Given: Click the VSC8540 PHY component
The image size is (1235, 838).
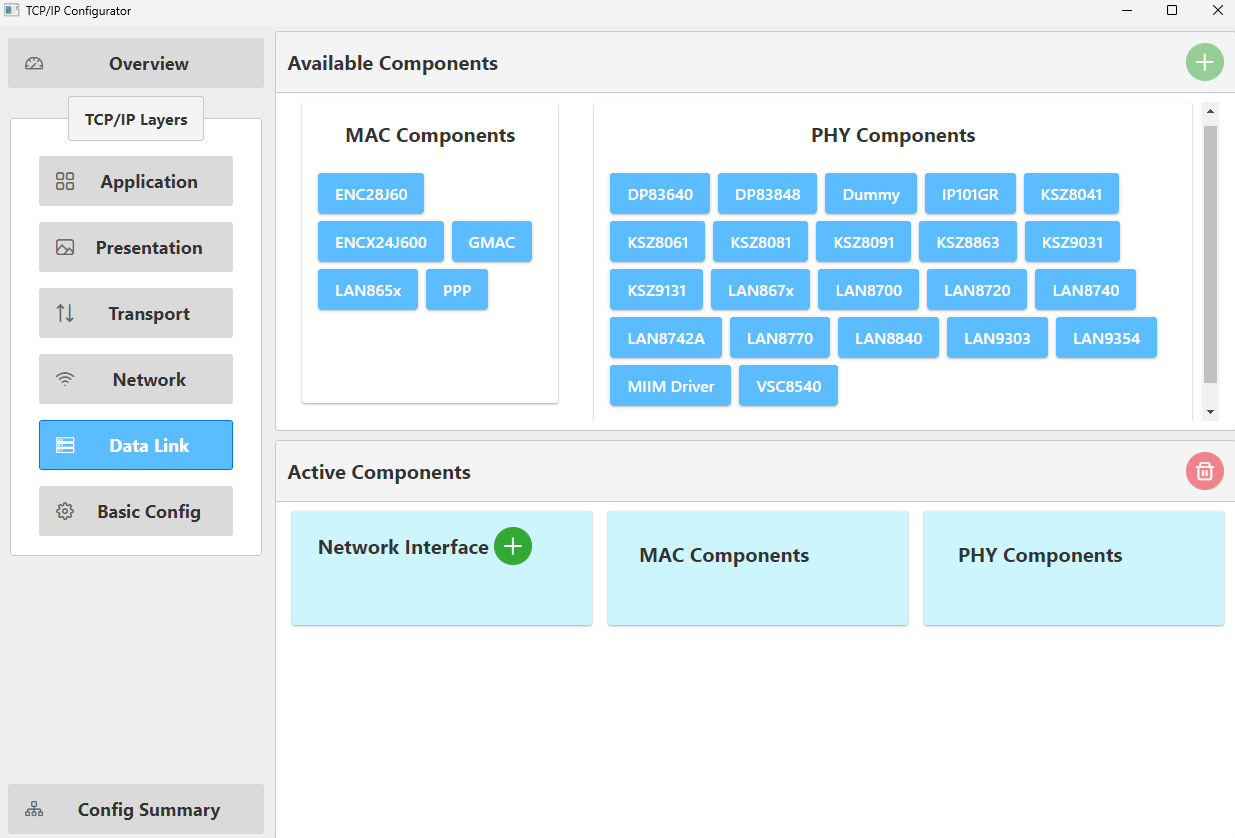Looking at the screenshot, I should point(788,386).
